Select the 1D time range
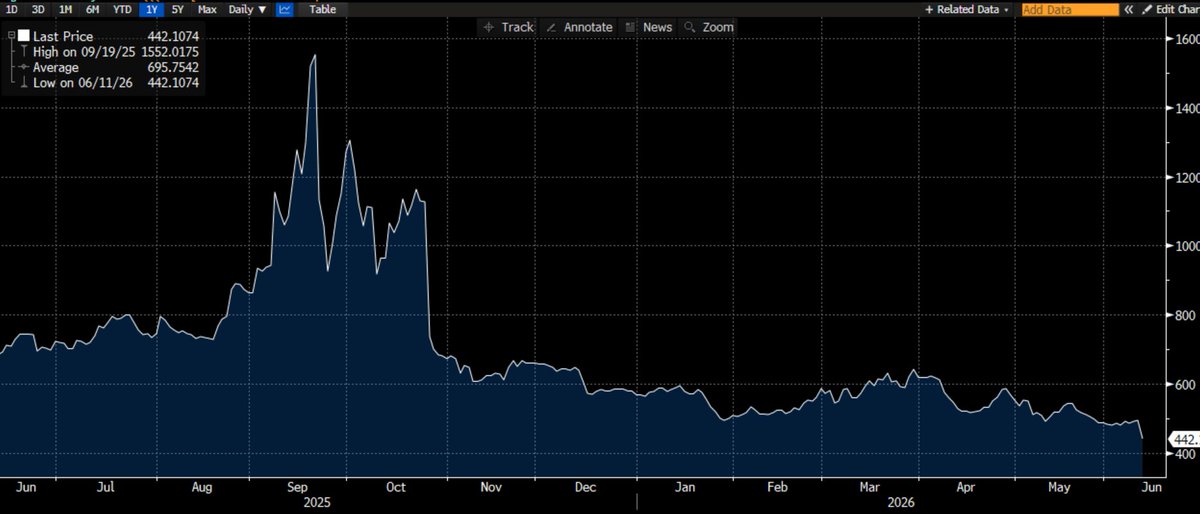The width and height of the screenshot is (1200, 514). click(x=11, y=9)
